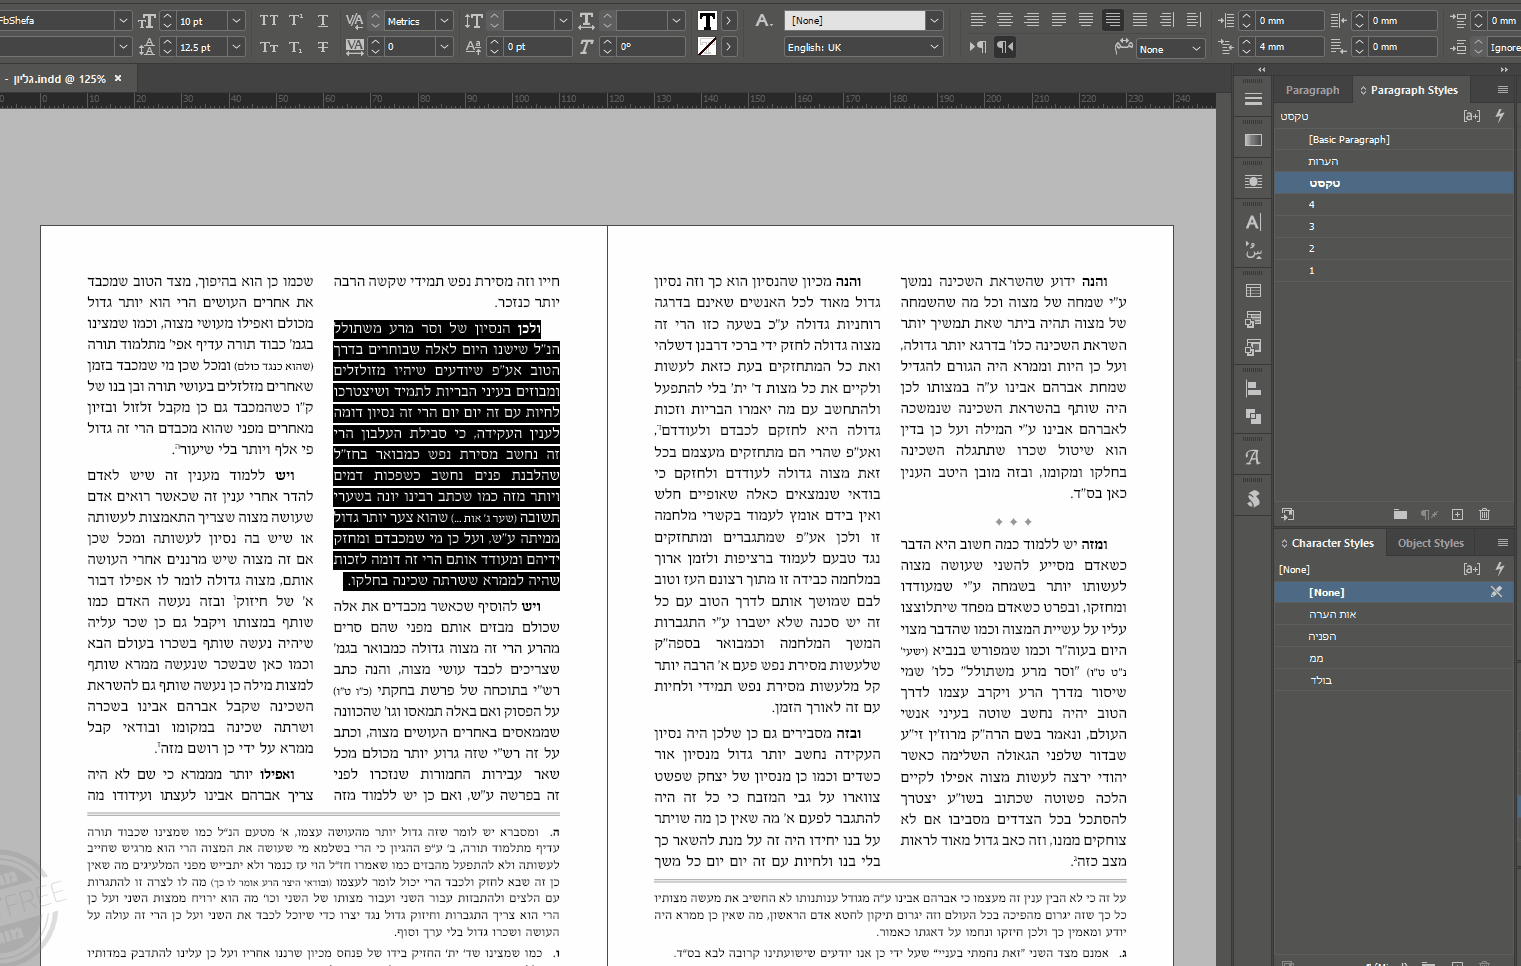Toggle Left-to-Right paragraph direction
Screen dimensions: 1521x966
click(x=977, y=47)
